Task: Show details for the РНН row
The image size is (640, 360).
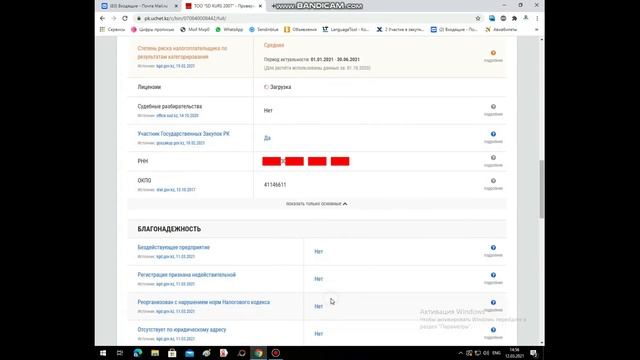Action: pos(493,161)
